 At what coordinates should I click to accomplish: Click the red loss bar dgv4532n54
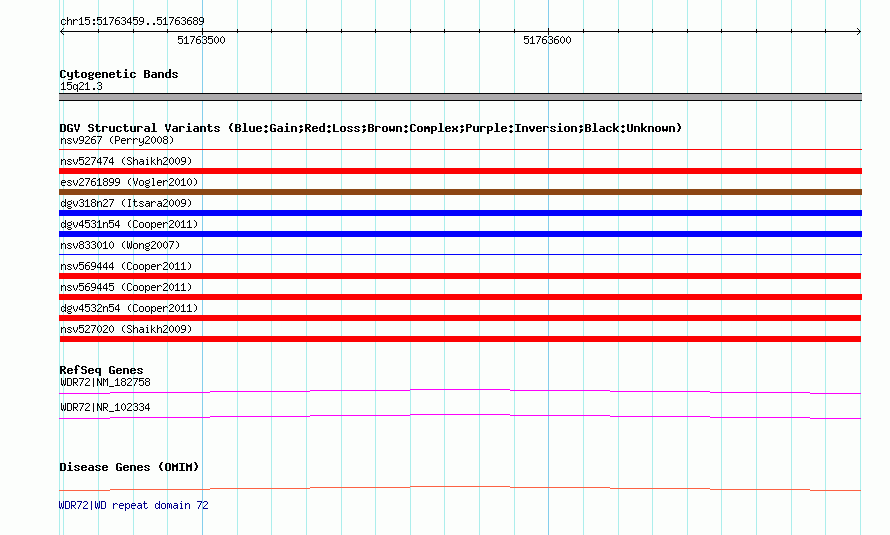(x=460, y=318)
